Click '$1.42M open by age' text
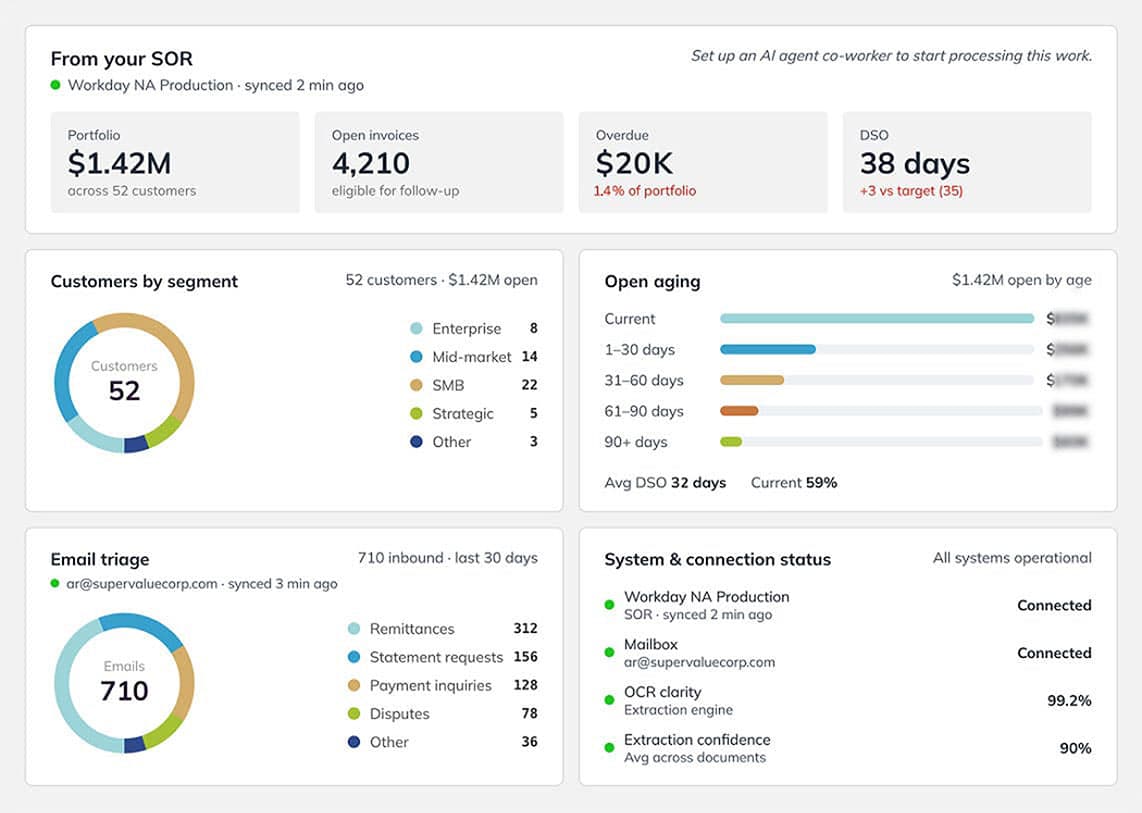This screenshot has height=813, width=1142. (1022, 280)
